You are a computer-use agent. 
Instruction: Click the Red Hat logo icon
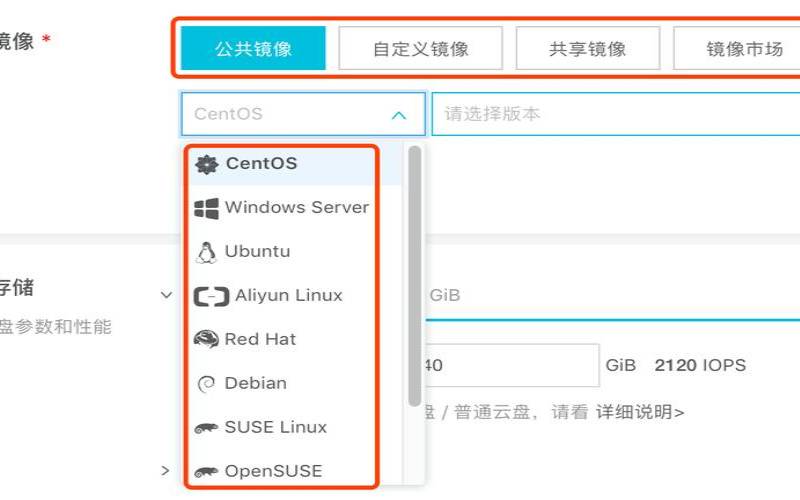[207, 339]
